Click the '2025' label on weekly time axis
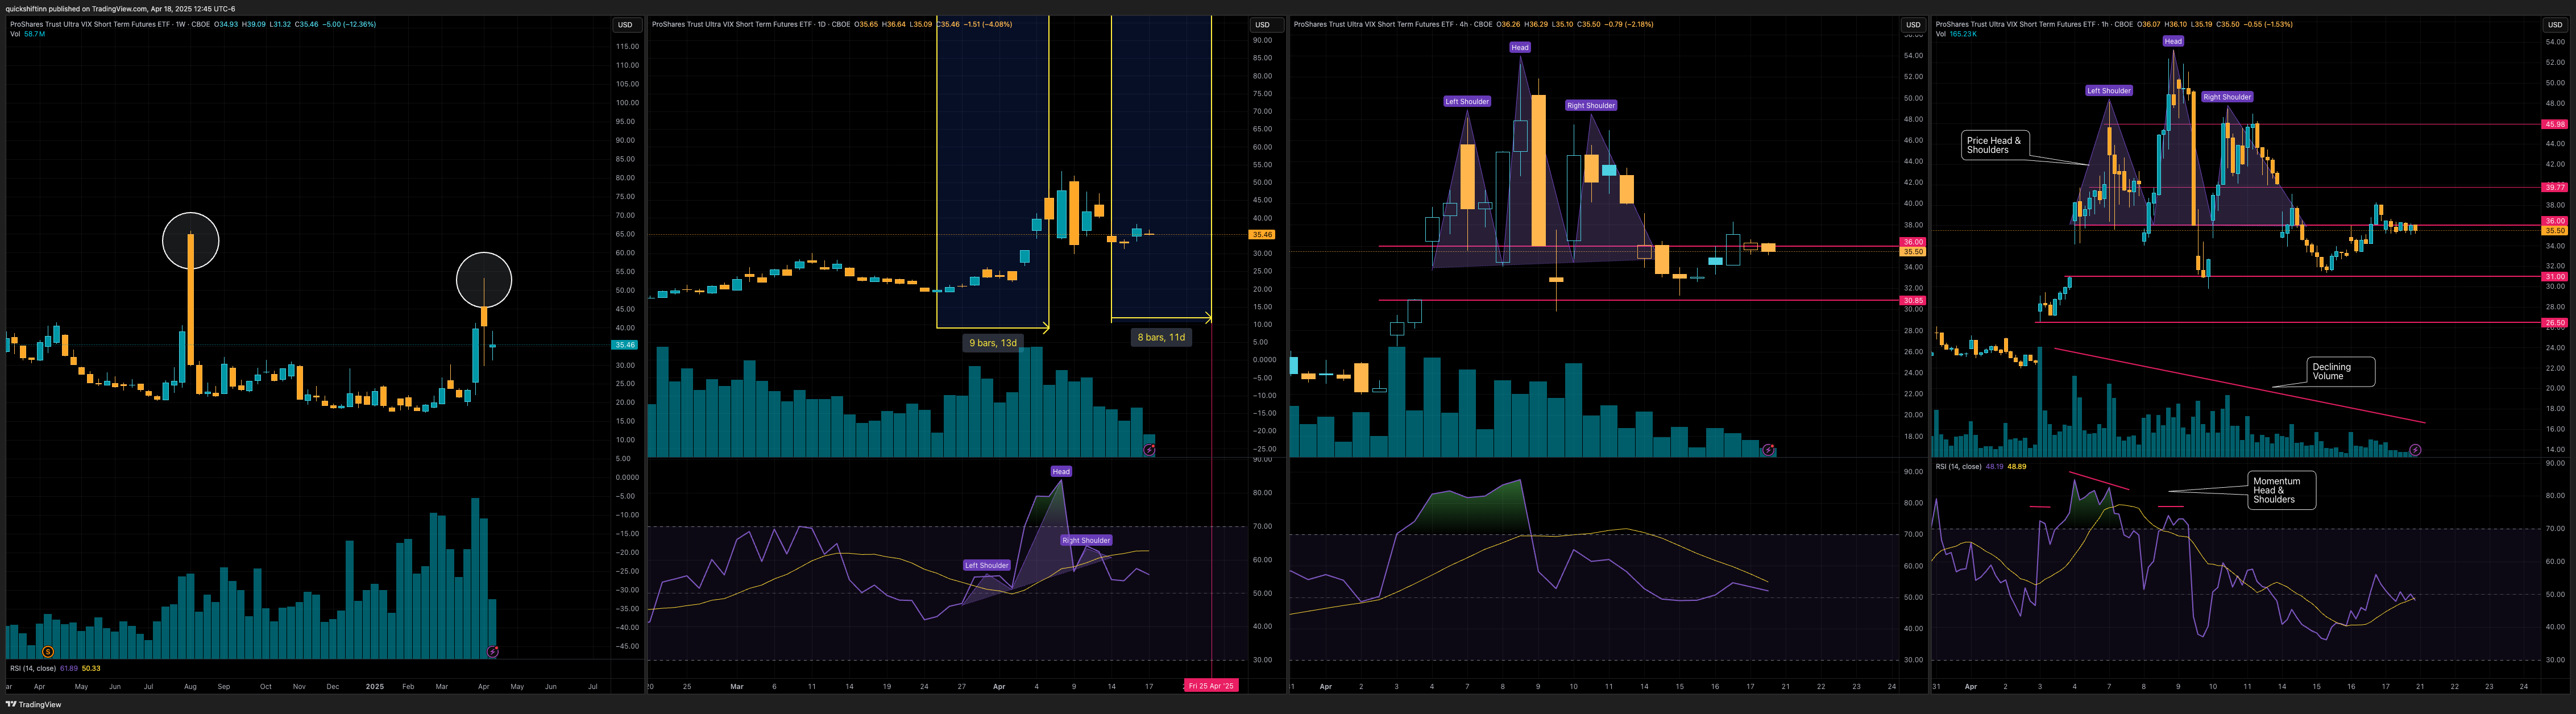The image size is (2576, 714). point(375,686)
